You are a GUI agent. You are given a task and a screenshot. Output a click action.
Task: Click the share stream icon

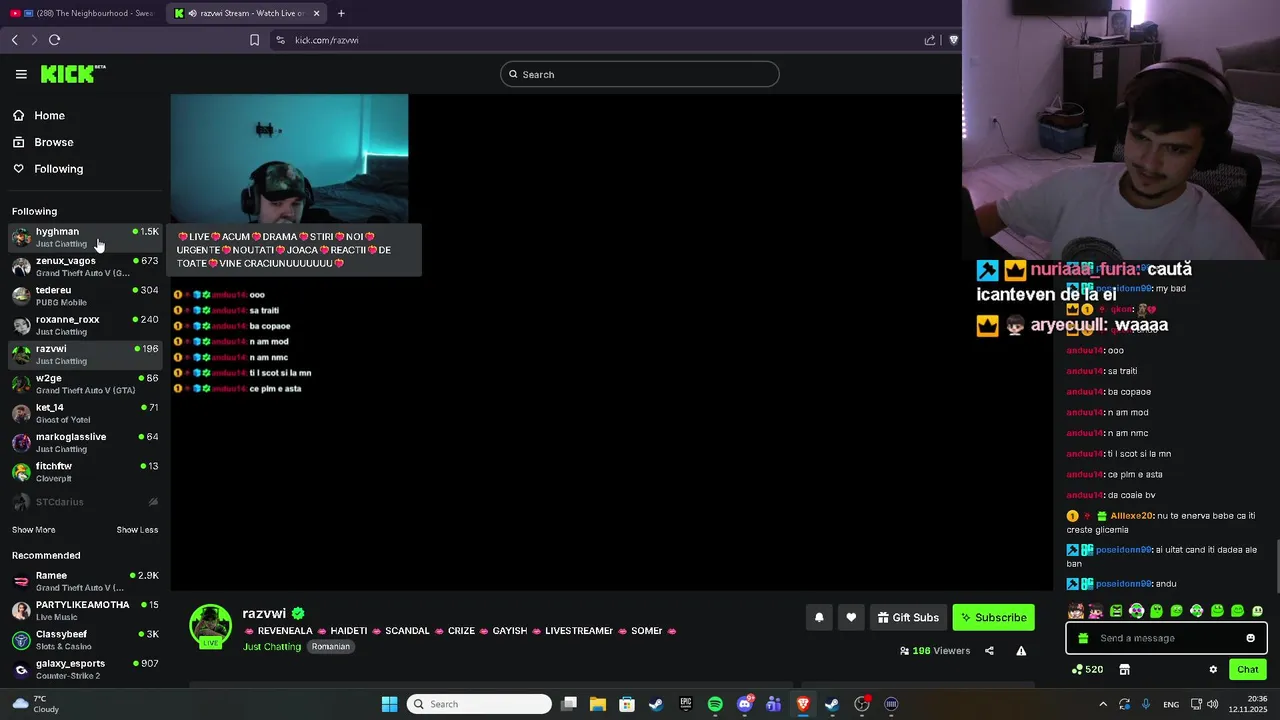click(989, 651)
